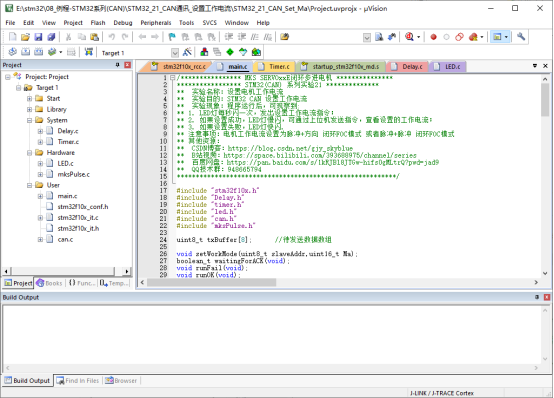Viewport: 554px width, 398px height.
Task: Switch to the Books panel tab
Action: coord(50,283)
